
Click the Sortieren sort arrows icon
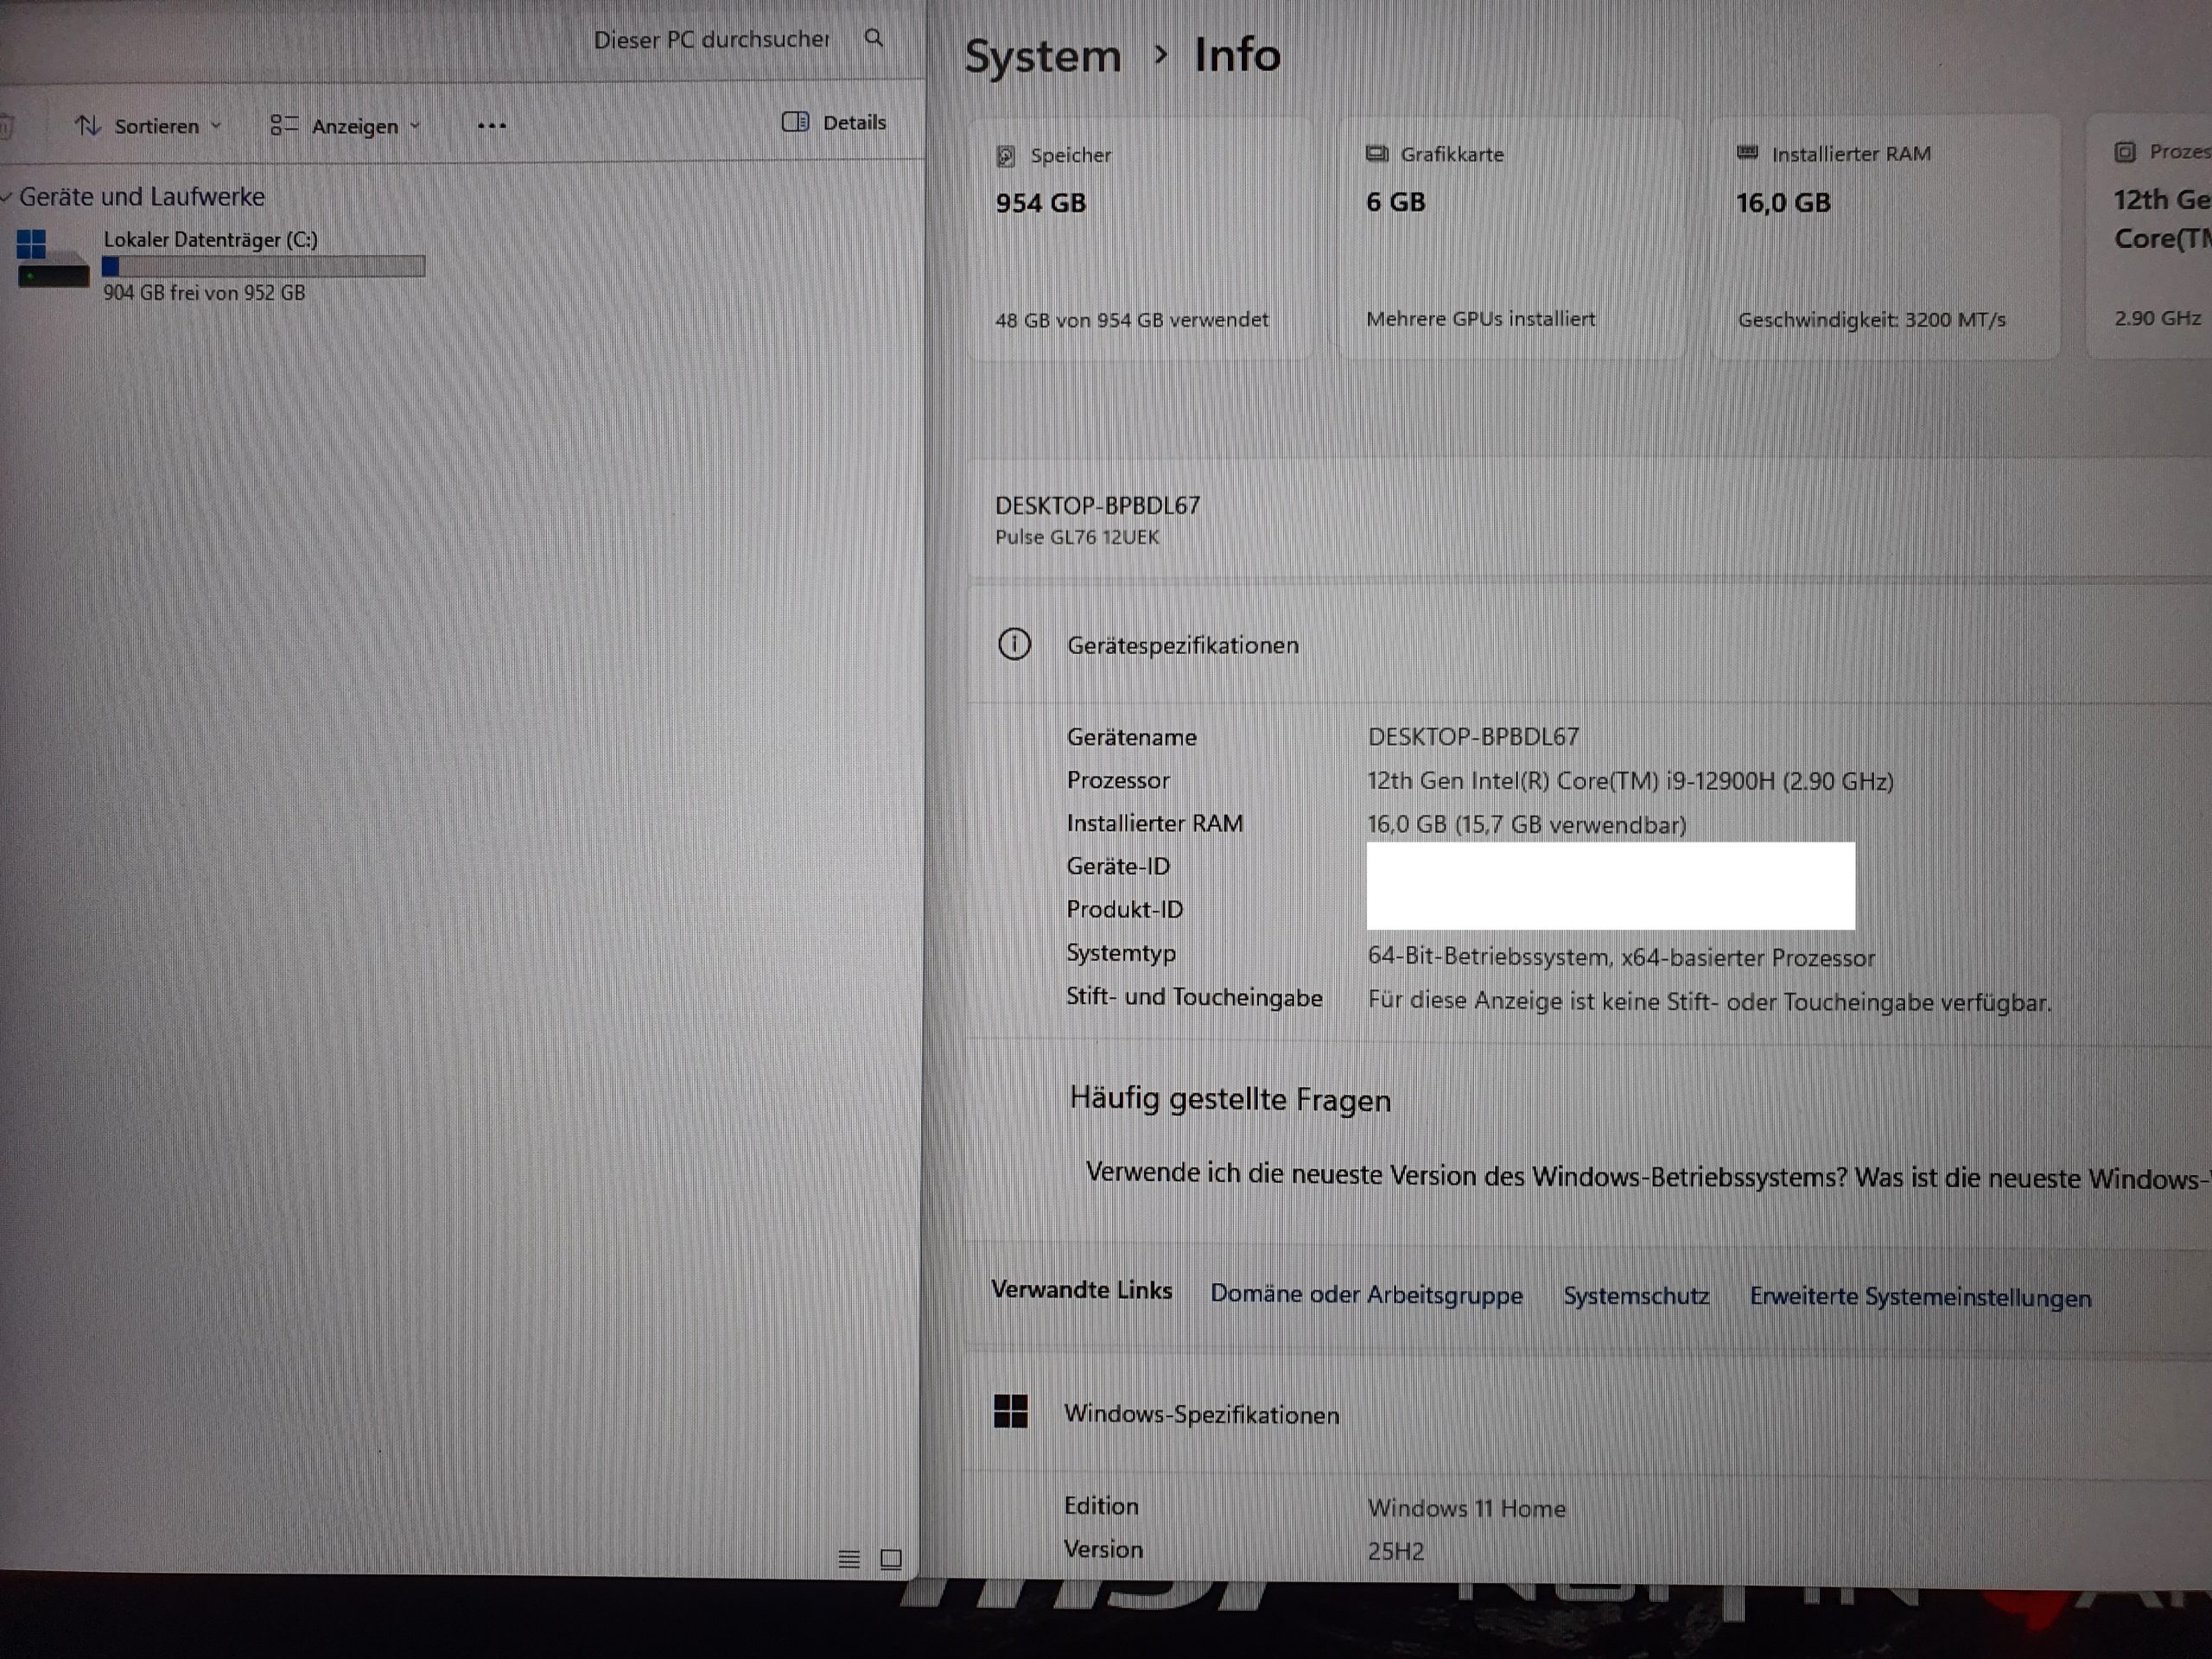88,126
